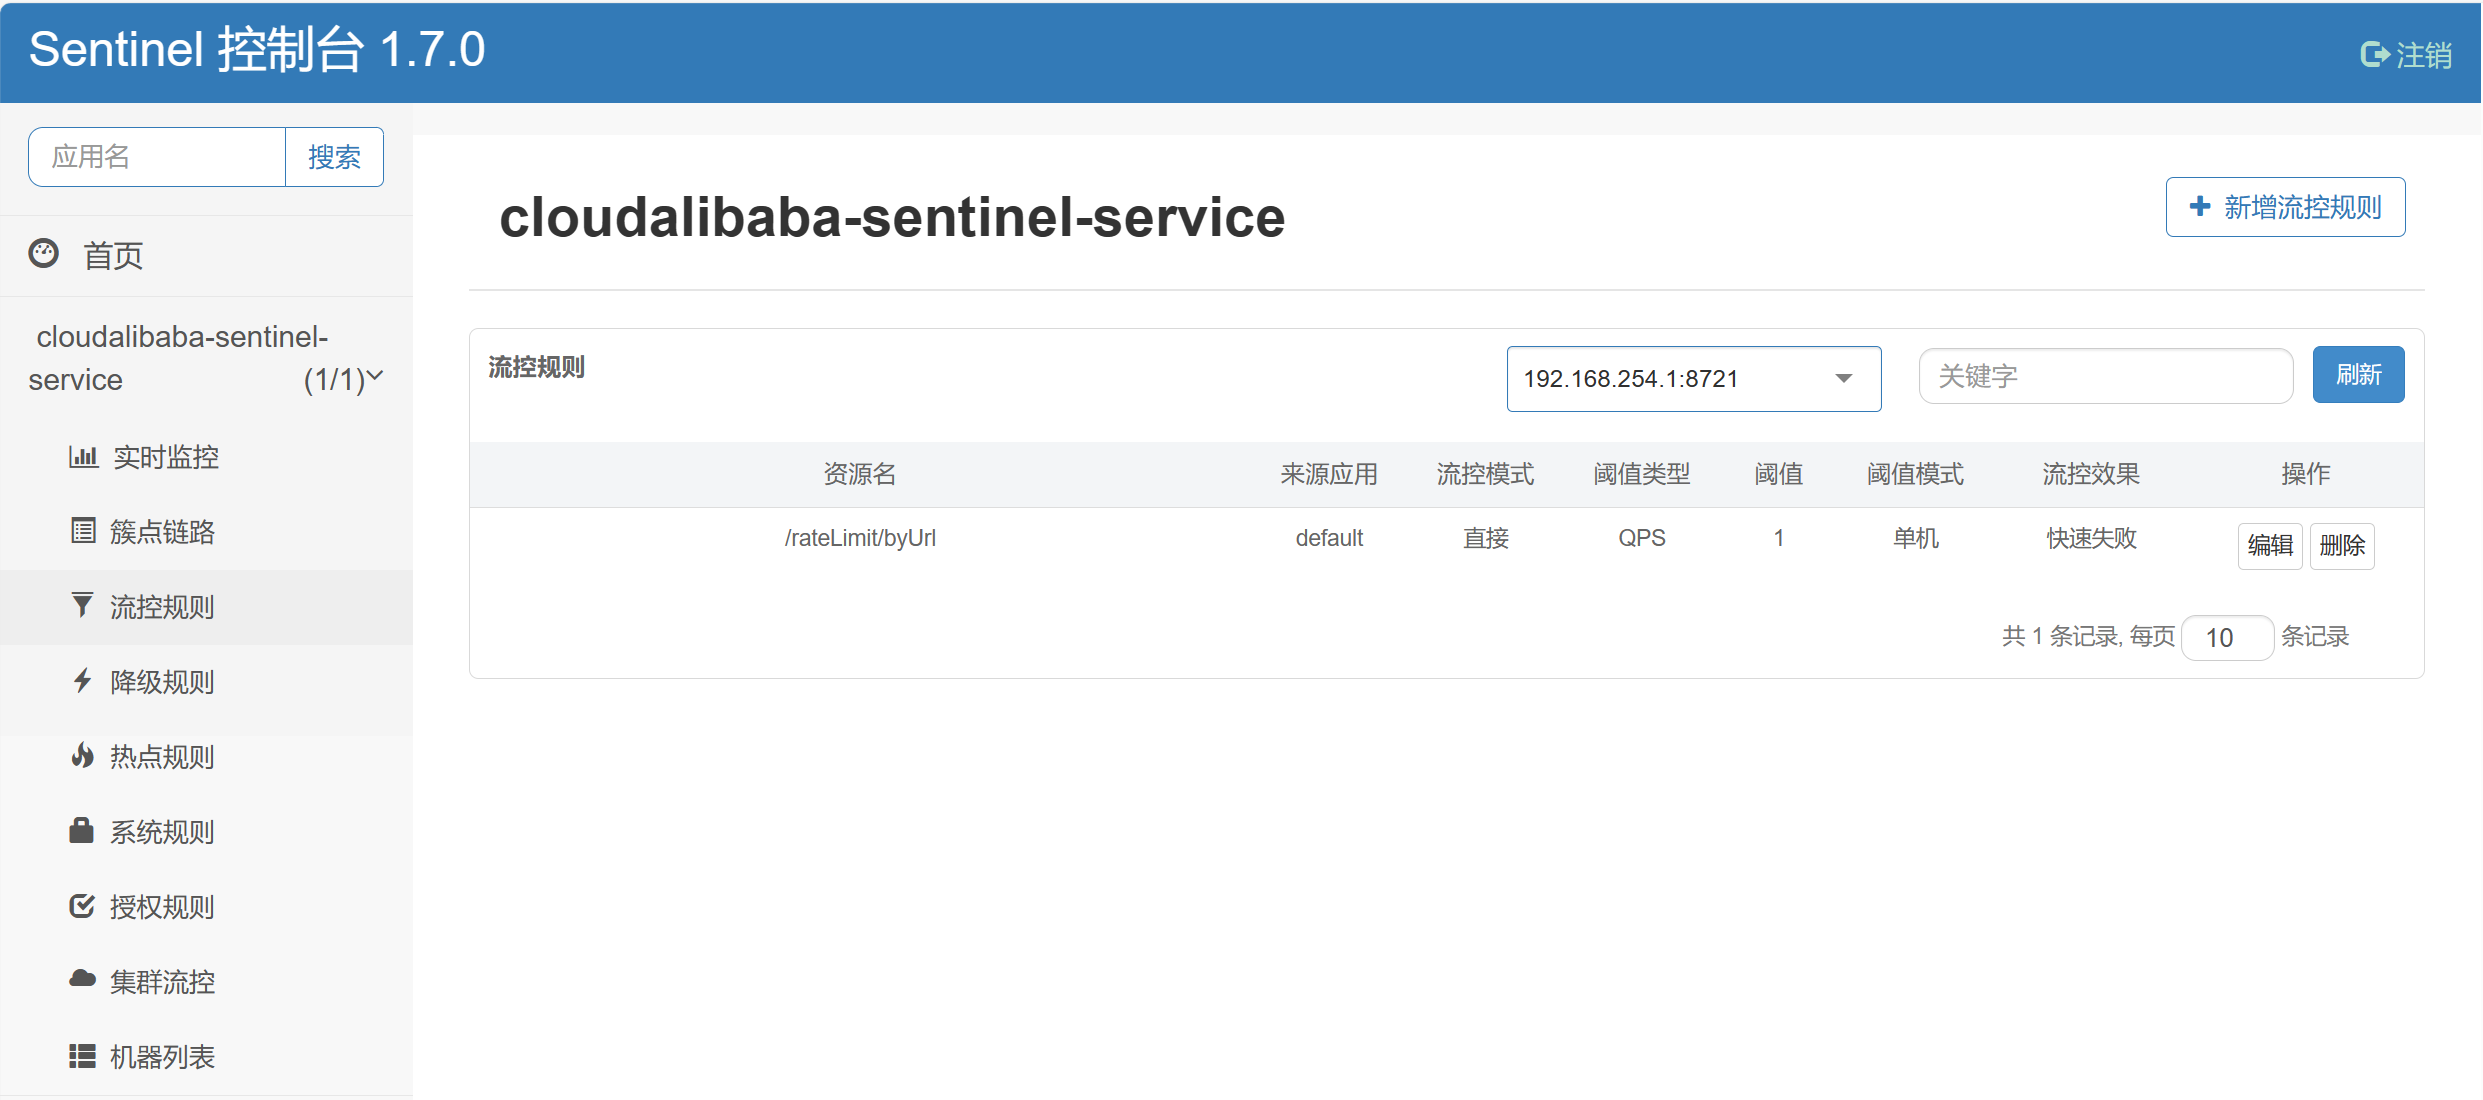Screen dimensions: 2483x1100
Task: Focus the 关键字 filter field
Action: point(2105,376)
